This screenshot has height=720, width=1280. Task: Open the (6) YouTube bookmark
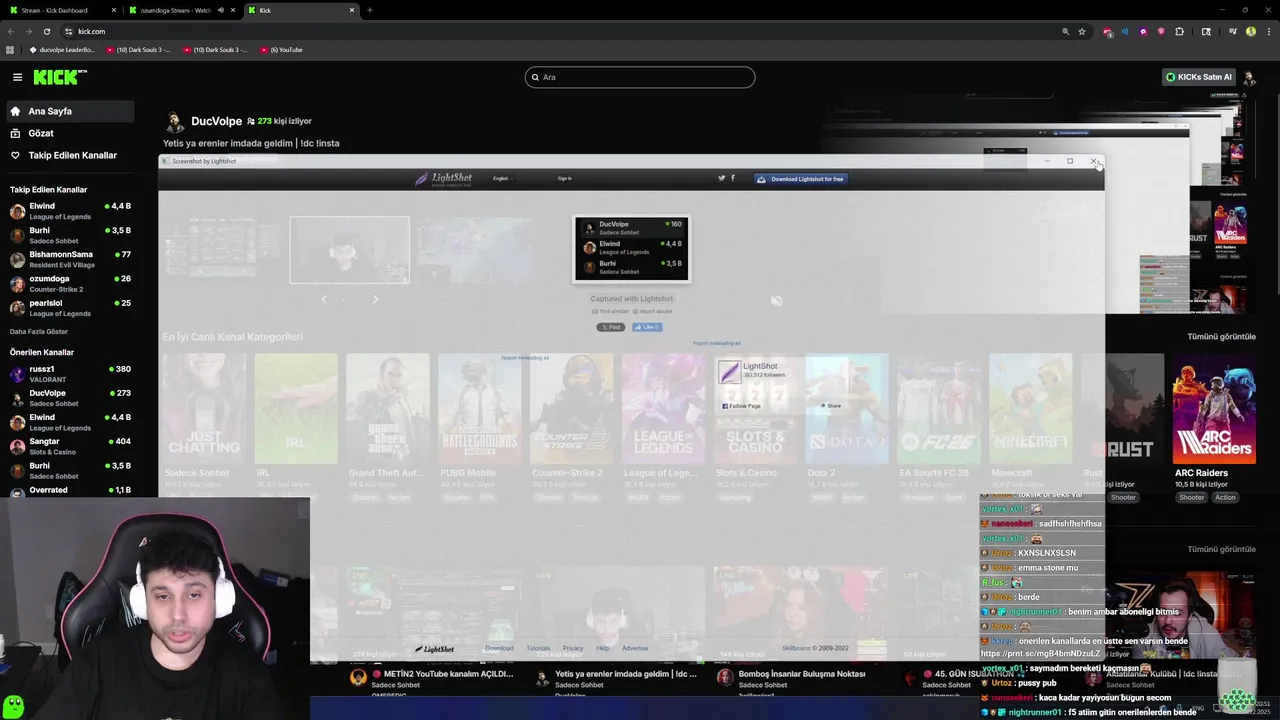point(281,49)
